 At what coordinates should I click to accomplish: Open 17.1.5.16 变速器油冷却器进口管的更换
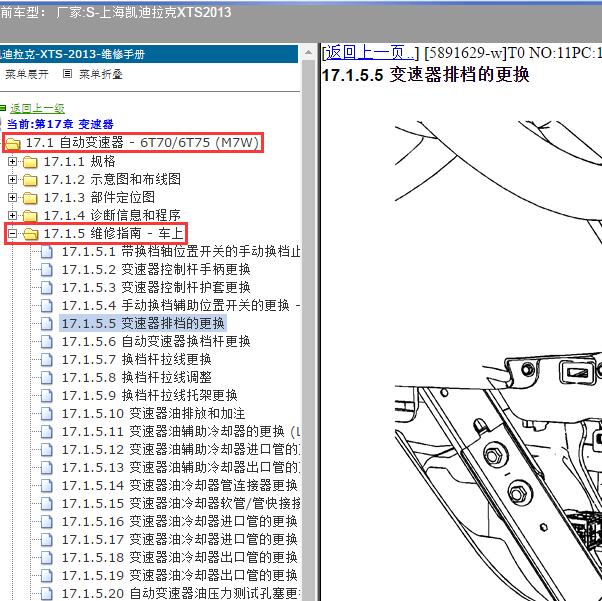click(x=180, y=521)
